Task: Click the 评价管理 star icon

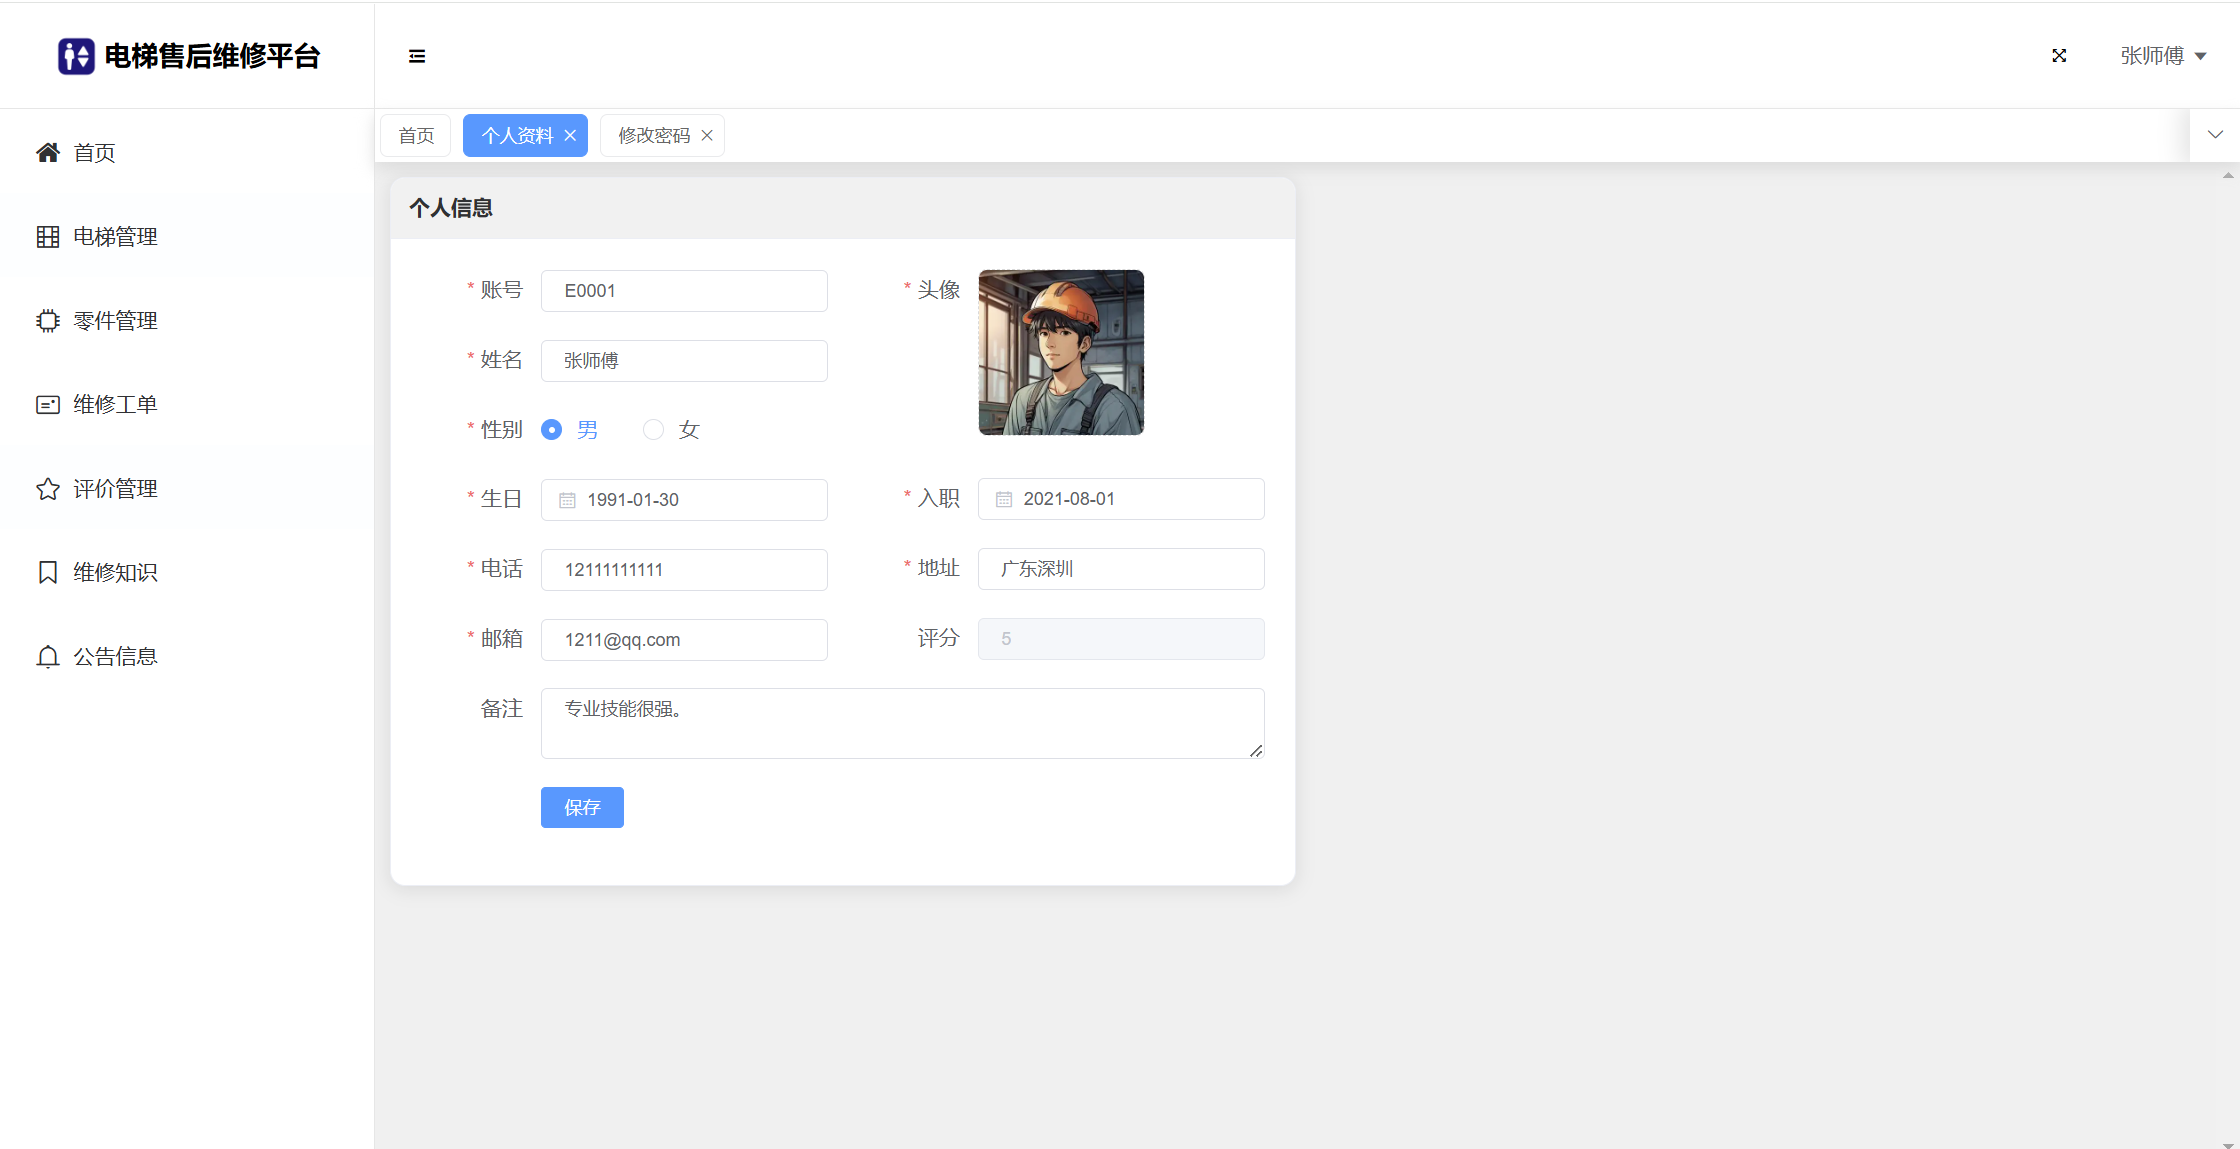Action: 48,489
